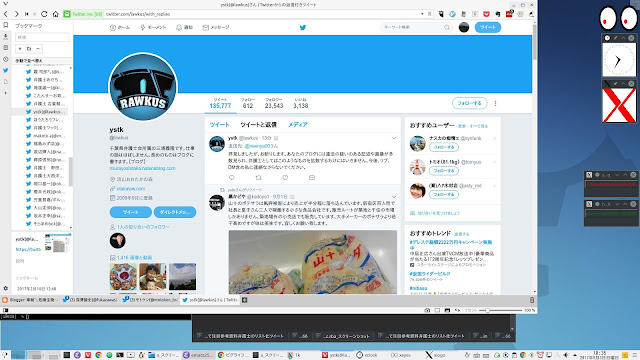Click the Chrome icon in the taskbar
Viewport: 640px width, 360px height.
(x=98, y=355)
